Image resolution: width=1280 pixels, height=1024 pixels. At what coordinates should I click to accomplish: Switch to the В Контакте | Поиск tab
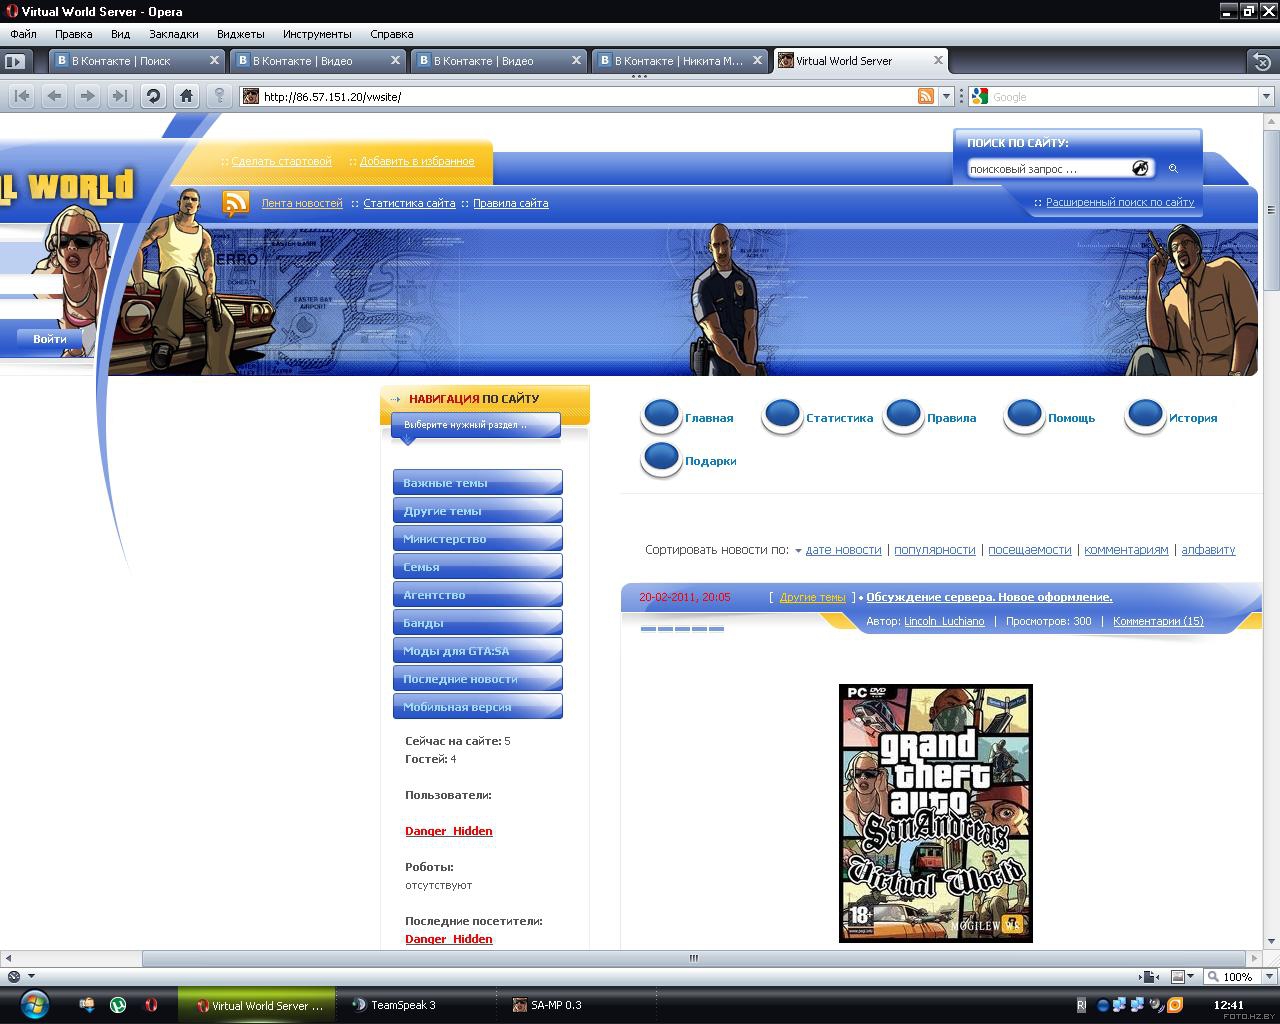pyautogui.click(x=136, y=61)
